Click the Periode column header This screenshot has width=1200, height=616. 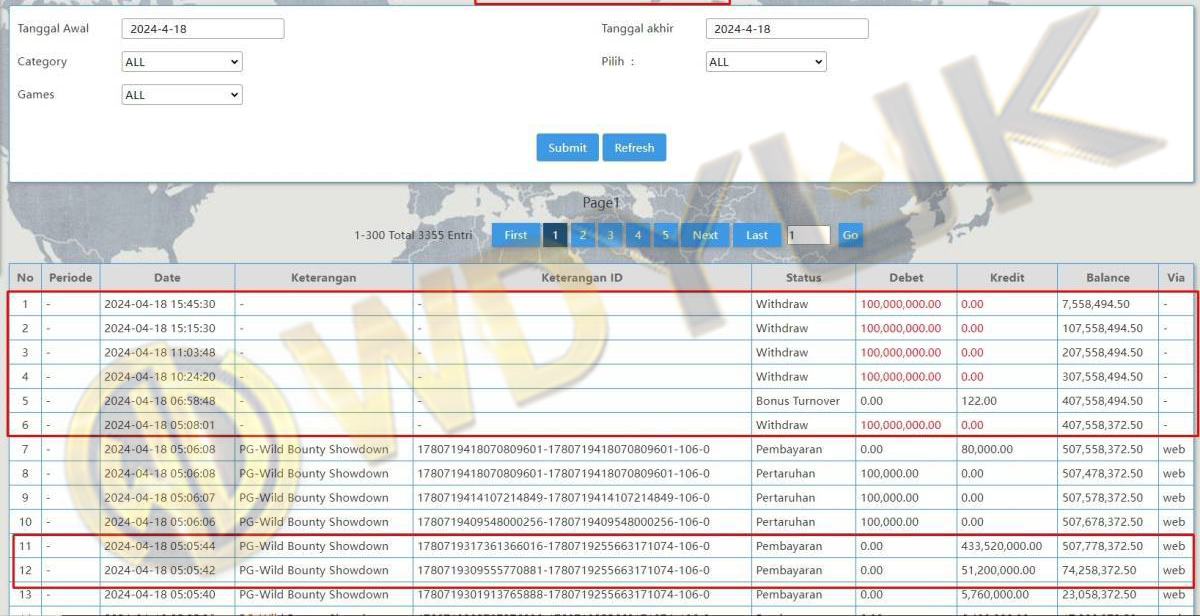[70, 278]
